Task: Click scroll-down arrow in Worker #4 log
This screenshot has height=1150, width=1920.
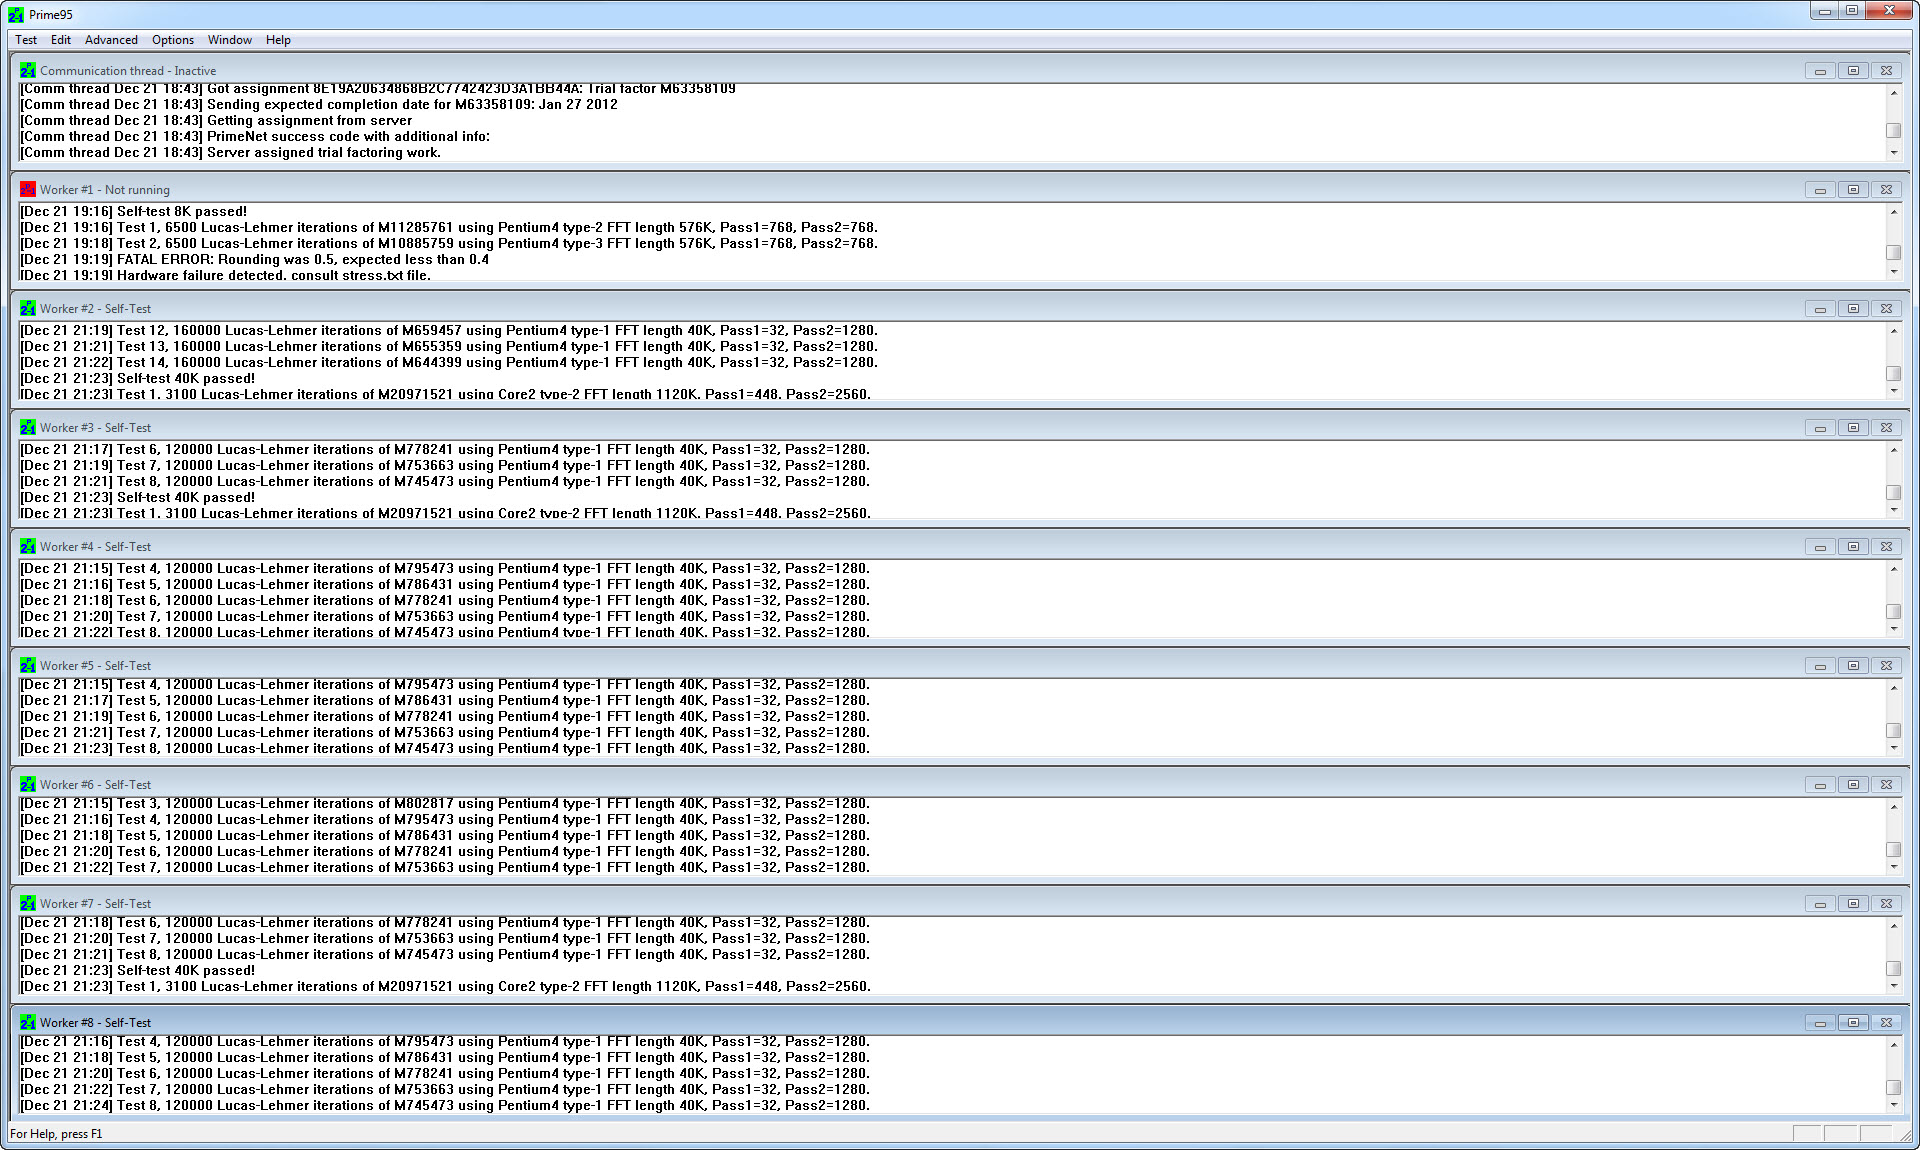Action: coord(1893,629)
